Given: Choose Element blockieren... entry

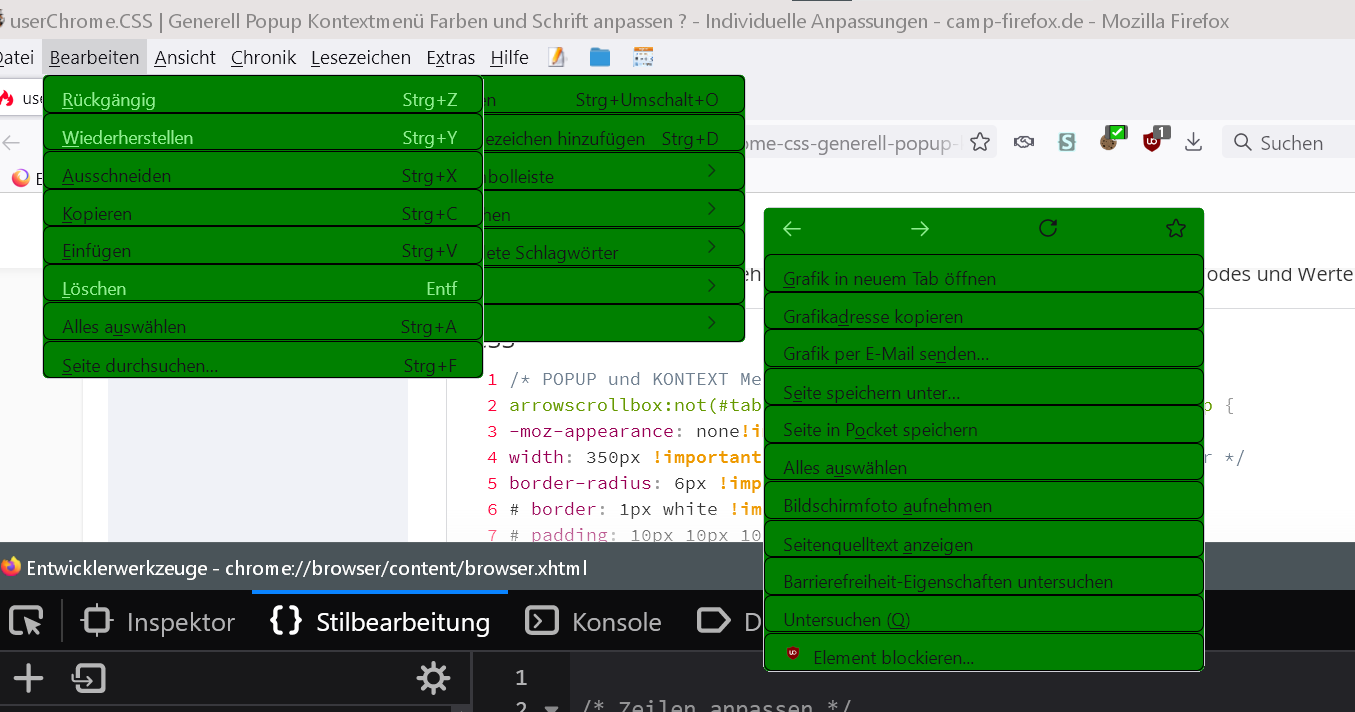Looking at the screenshot, I should (x=984, y=652).
